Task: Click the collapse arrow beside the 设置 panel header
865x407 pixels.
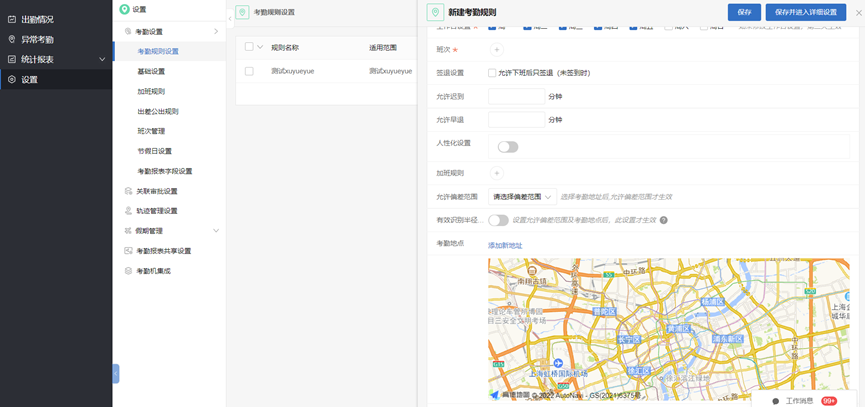Action: pyautogui.click(x=230, y=18)
